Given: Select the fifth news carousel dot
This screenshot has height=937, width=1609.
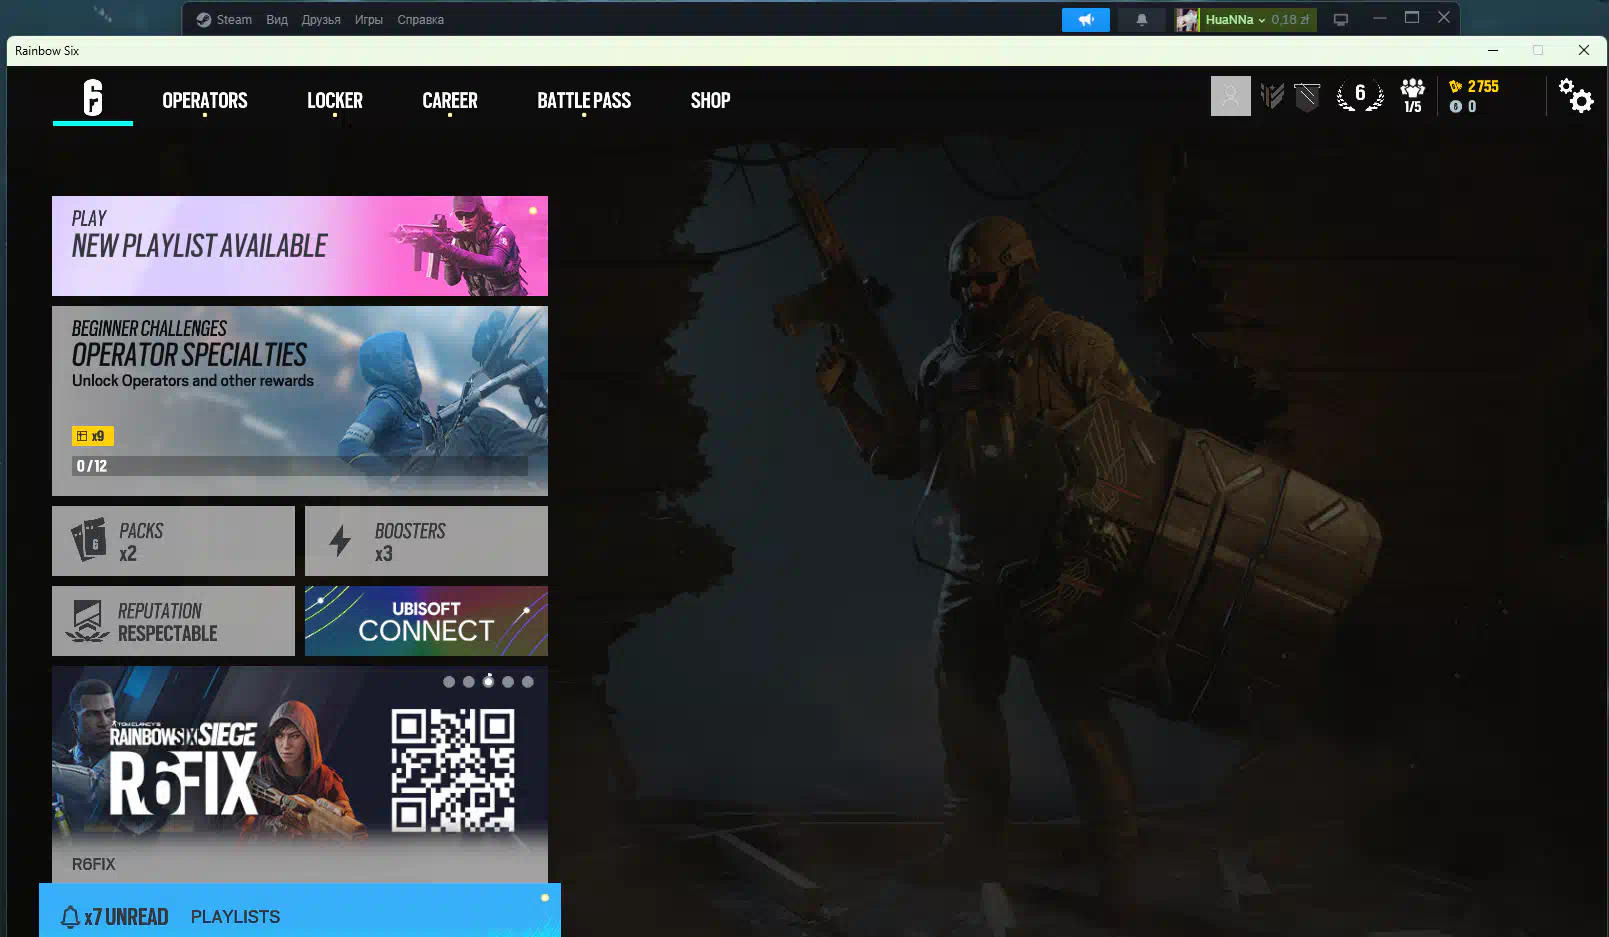Looking at the screenshot, I should [528, 682].
